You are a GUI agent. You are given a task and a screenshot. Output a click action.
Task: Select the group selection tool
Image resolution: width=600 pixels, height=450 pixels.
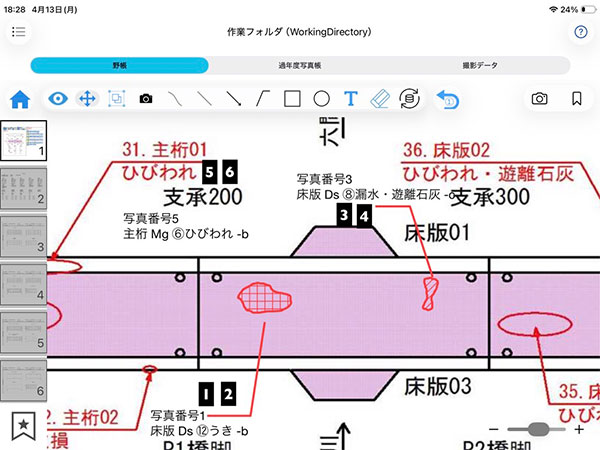[116, 99]
